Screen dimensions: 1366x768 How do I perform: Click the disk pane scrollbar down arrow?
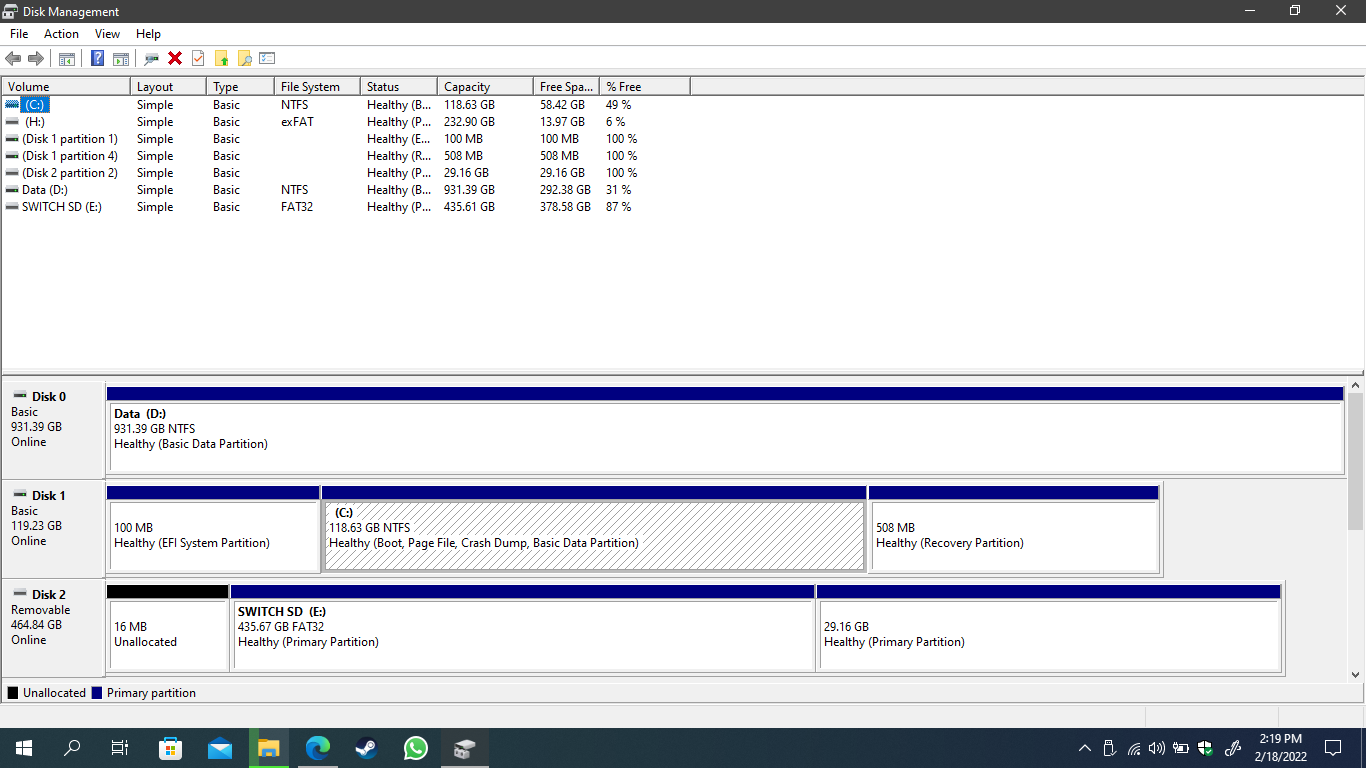(1356, 675)
